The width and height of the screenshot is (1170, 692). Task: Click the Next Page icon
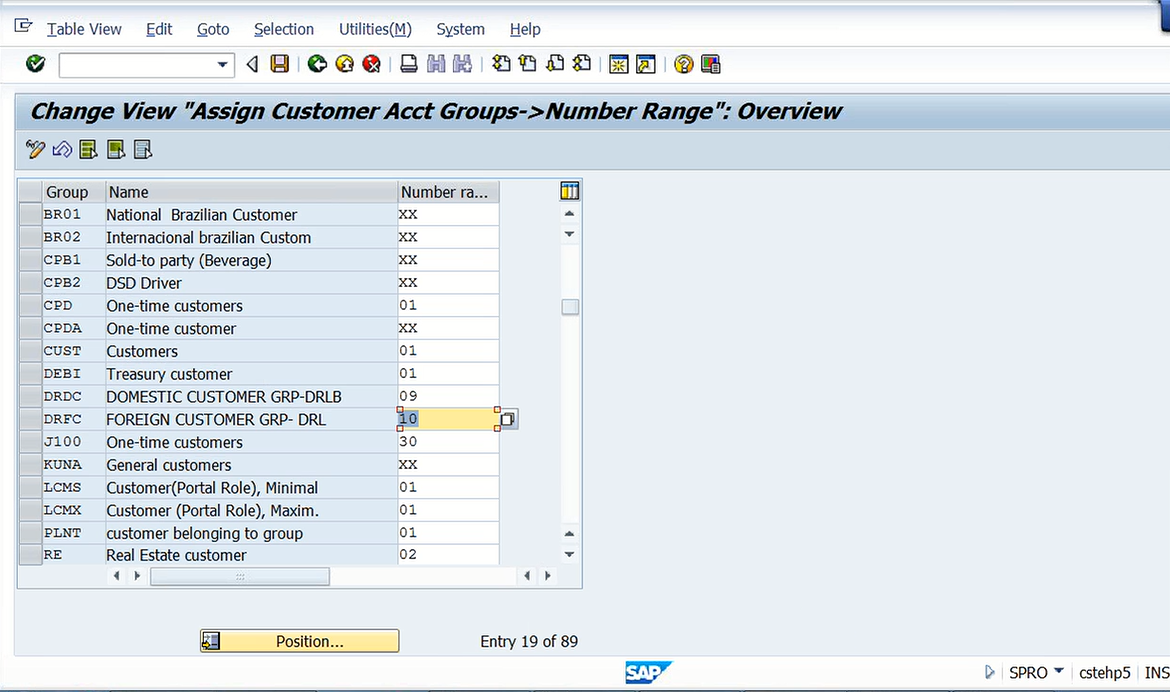[555, 64]
